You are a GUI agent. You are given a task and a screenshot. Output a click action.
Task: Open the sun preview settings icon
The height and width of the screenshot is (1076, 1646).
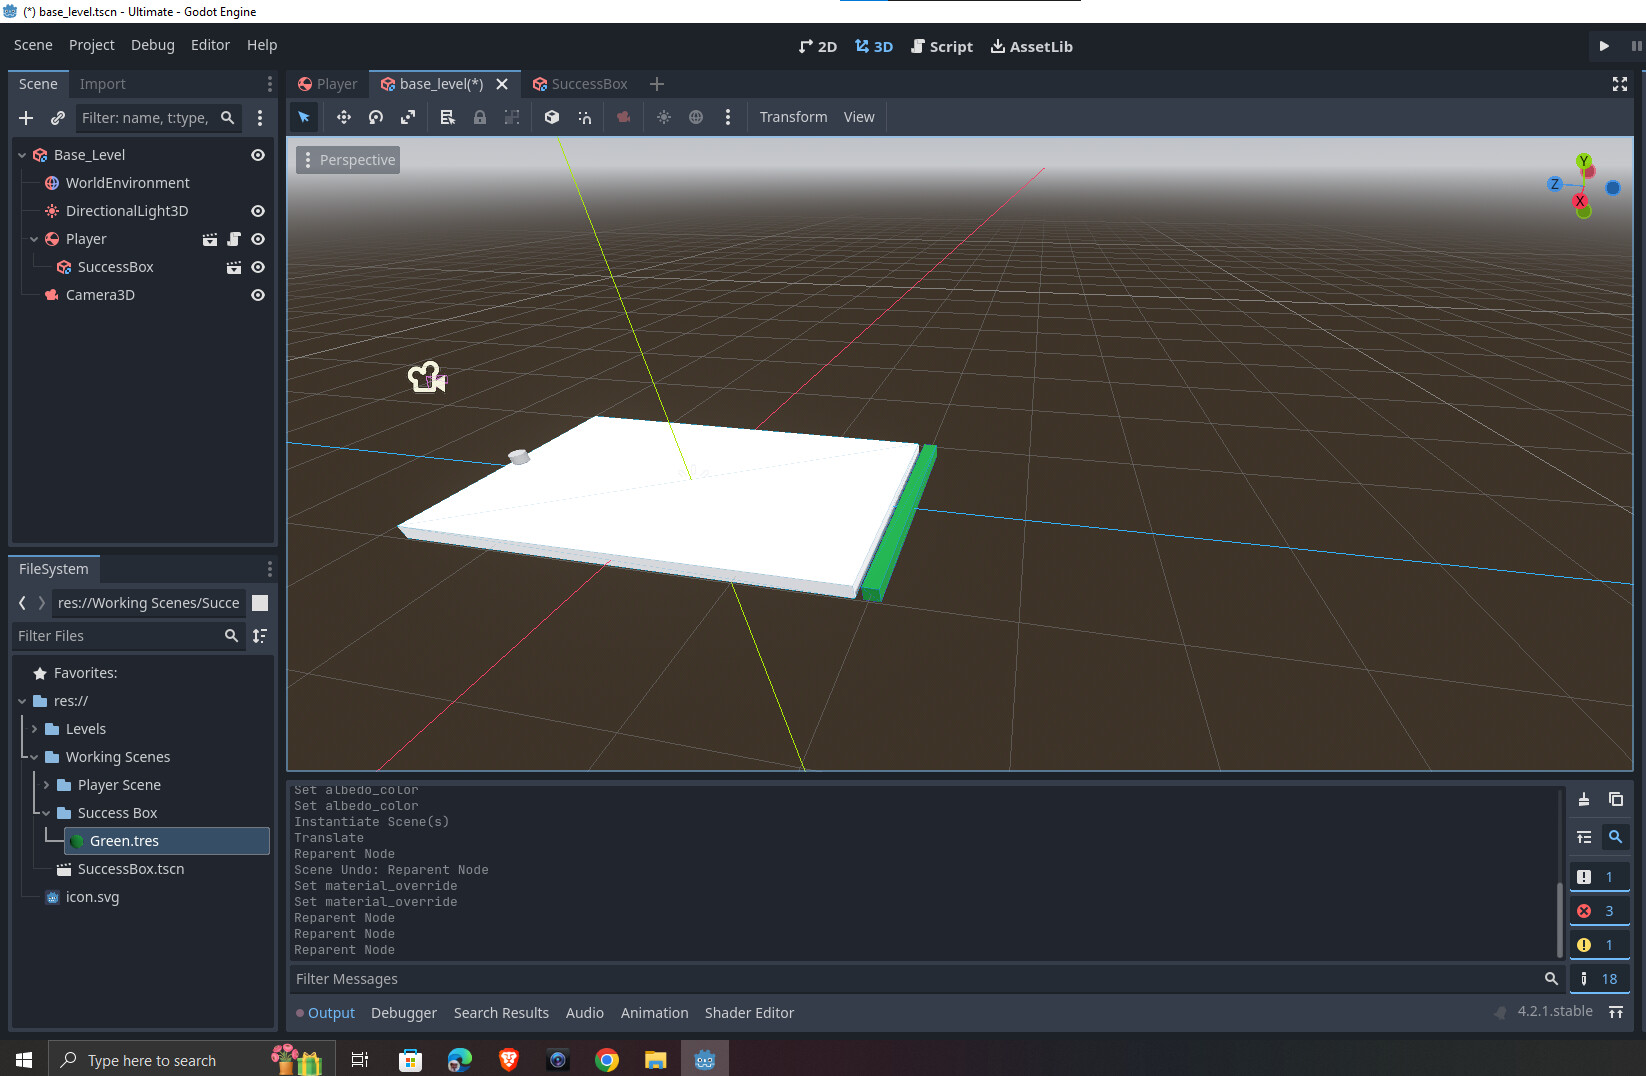[x=664, y=117]
